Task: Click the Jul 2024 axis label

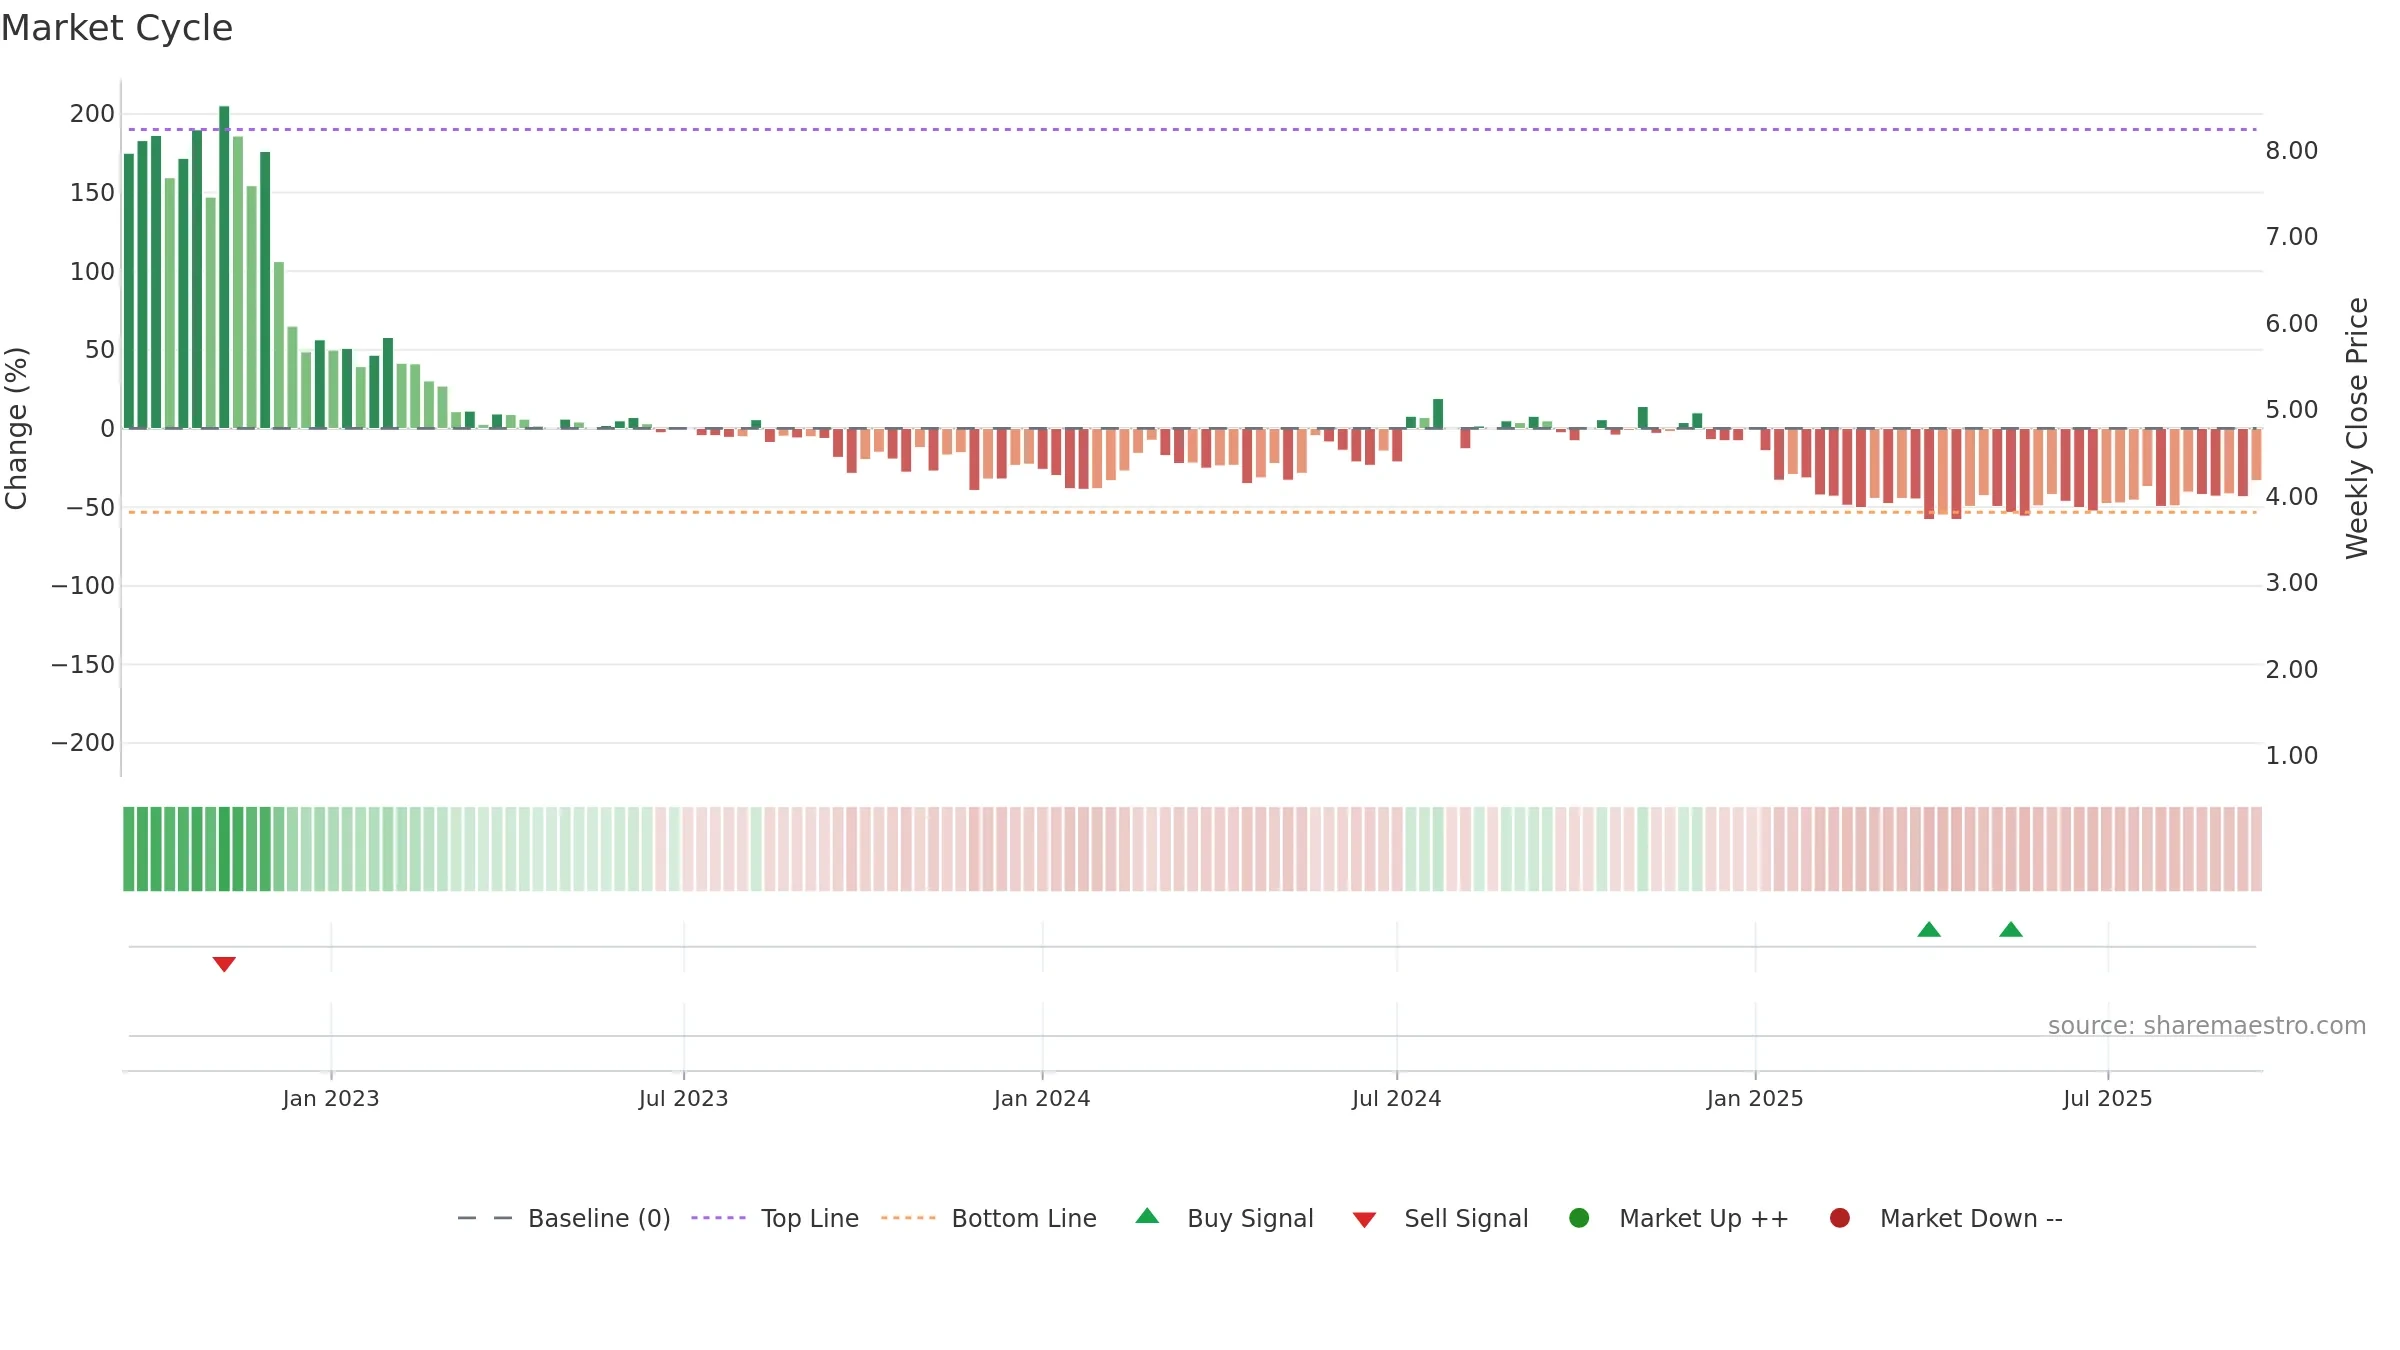Action: point(1397,1099)
